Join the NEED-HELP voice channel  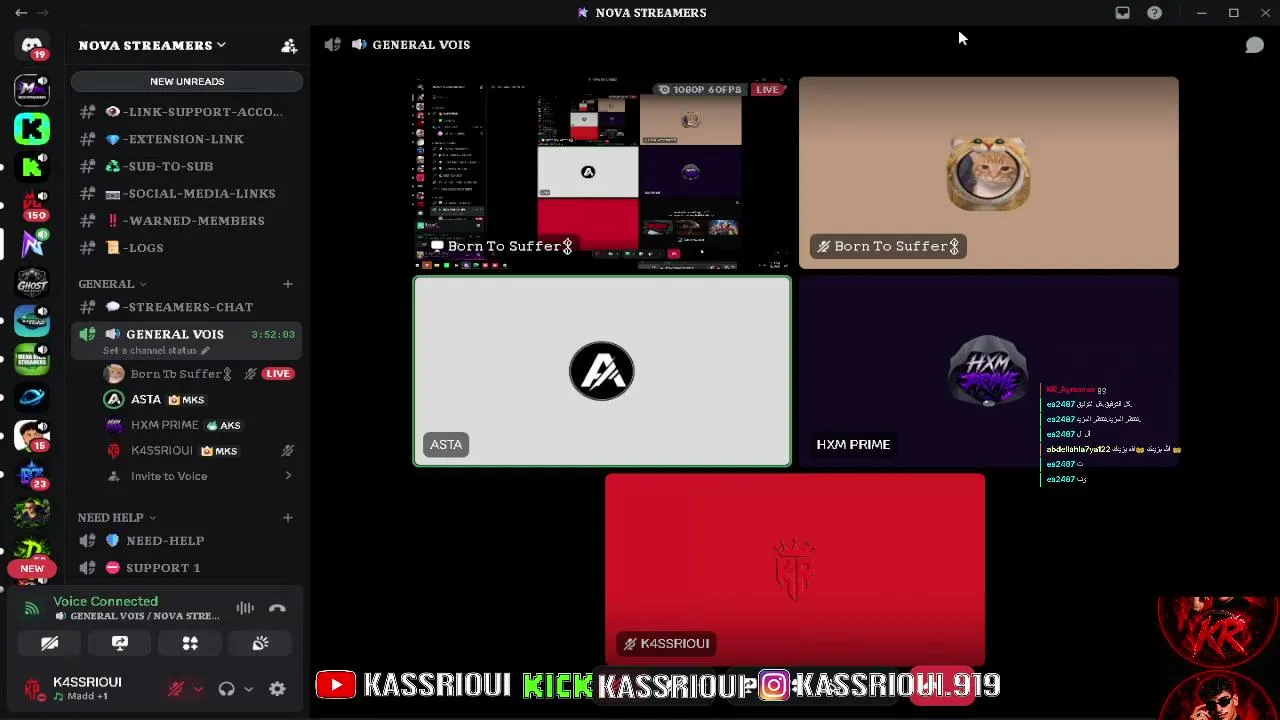point(187,541)
